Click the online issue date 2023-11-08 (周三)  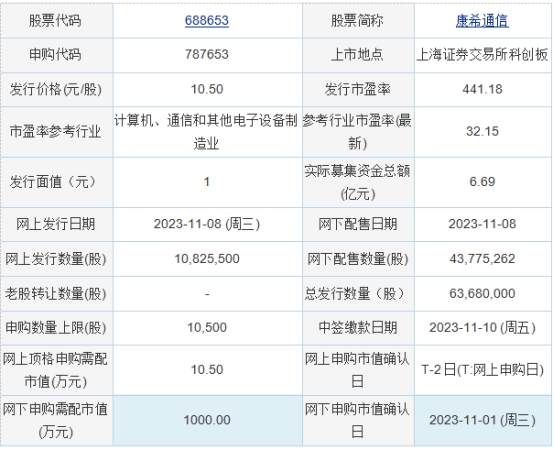[207, 224]
